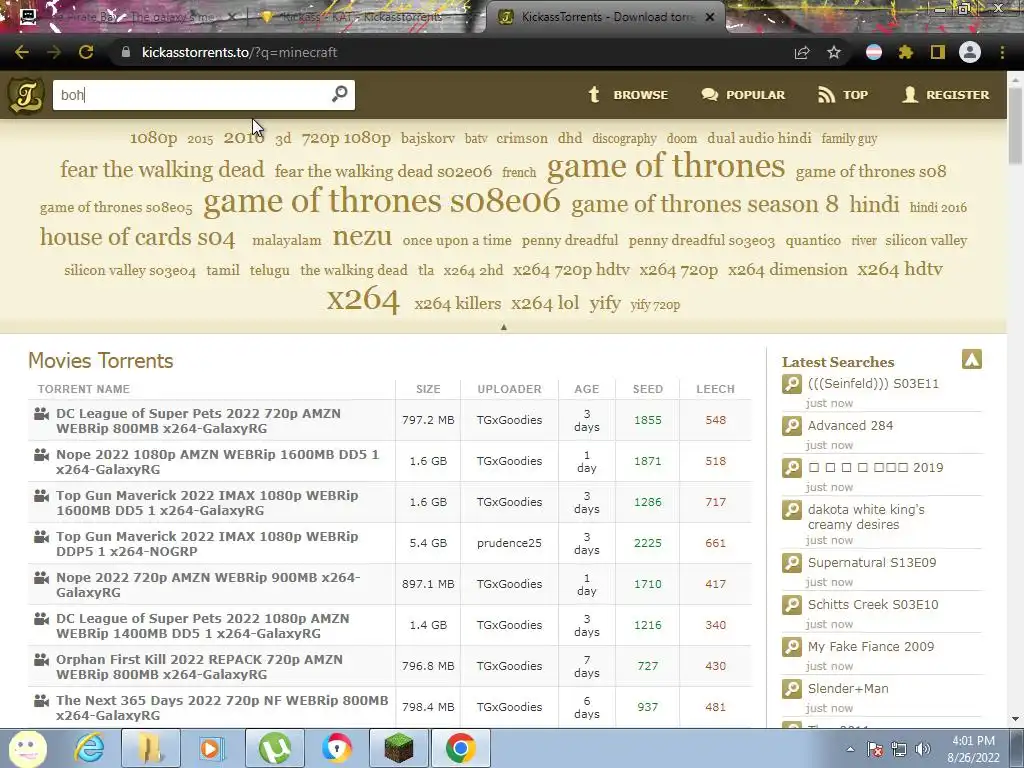Click the seed count 2225
The width and height of the screenshot is (1024, 768).
pos(648,543)
